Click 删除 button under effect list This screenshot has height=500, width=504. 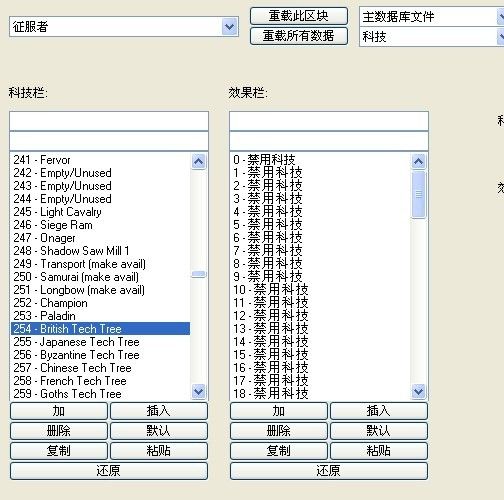(x=279, y=431)
